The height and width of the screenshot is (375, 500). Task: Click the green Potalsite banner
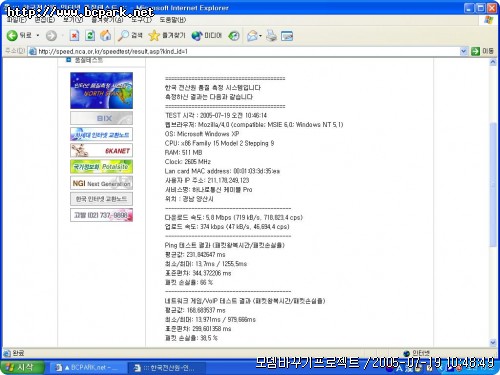click(x=101, y=166)
